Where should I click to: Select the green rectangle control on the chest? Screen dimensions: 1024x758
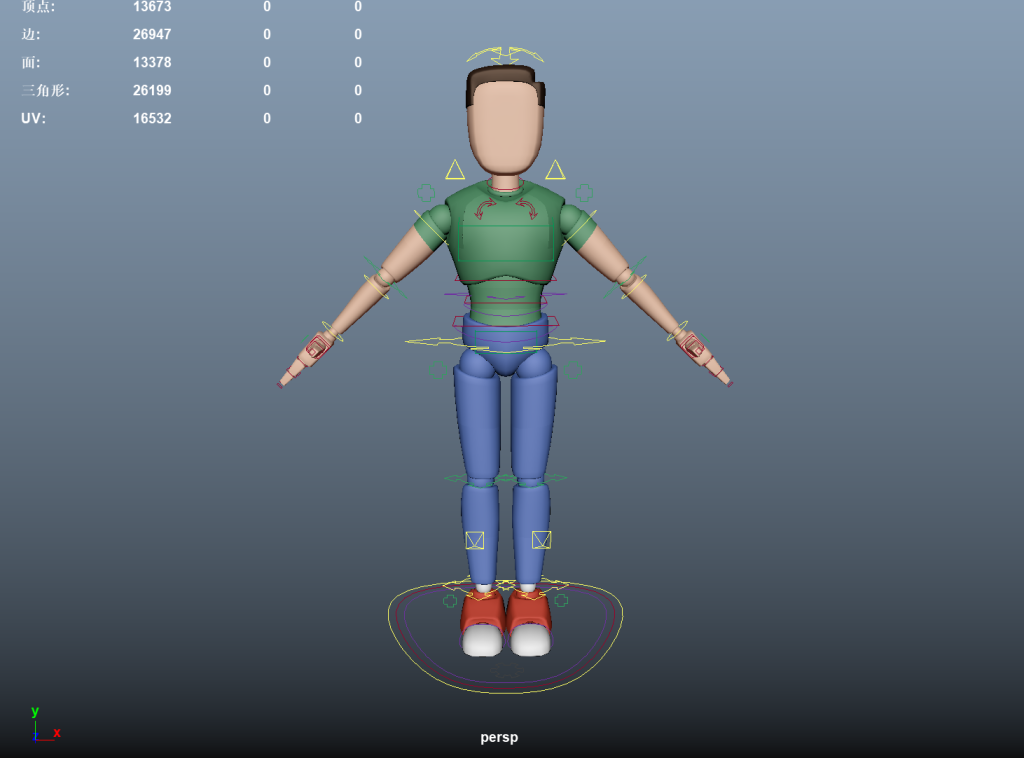point(505,227)
